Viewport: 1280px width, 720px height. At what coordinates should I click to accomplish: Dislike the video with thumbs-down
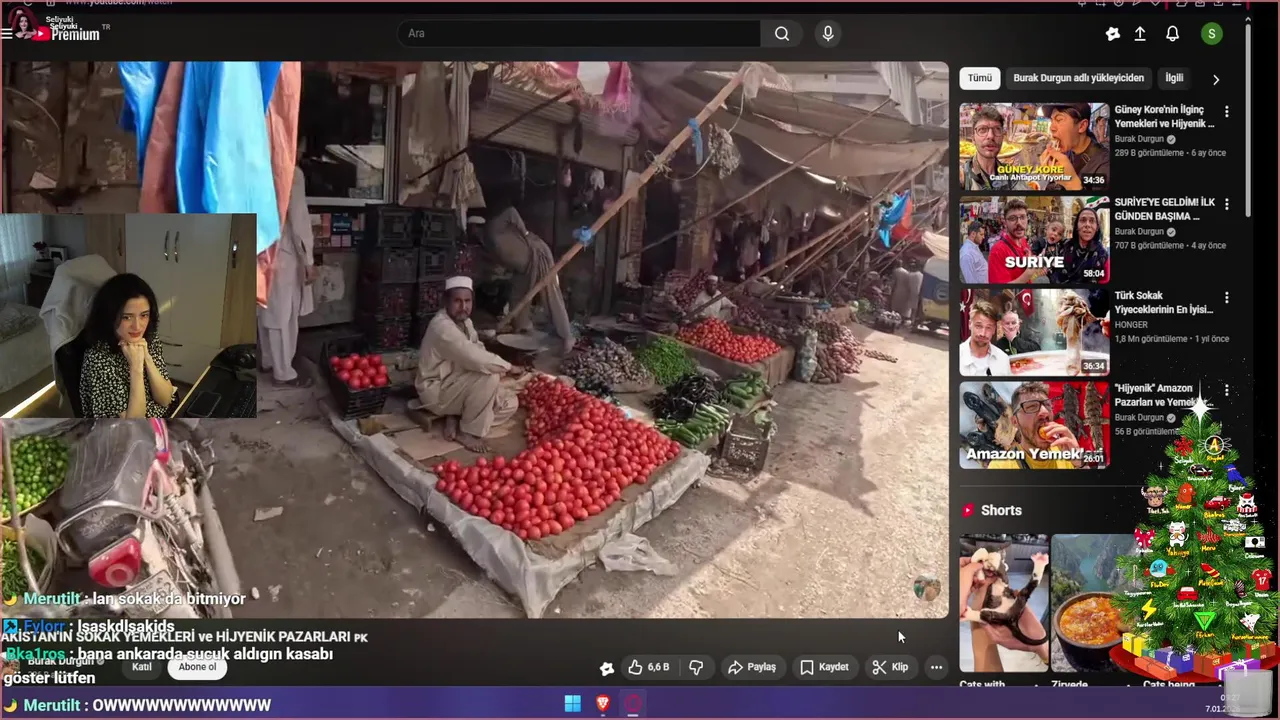click(x=696, y=667)
